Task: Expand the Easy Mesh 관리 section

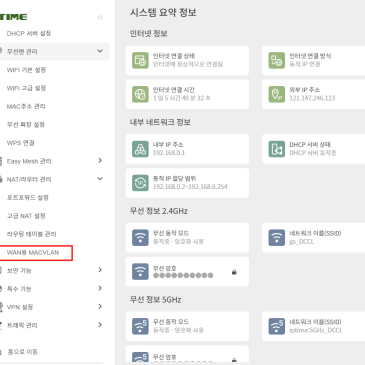Action: tap(100, 161)
